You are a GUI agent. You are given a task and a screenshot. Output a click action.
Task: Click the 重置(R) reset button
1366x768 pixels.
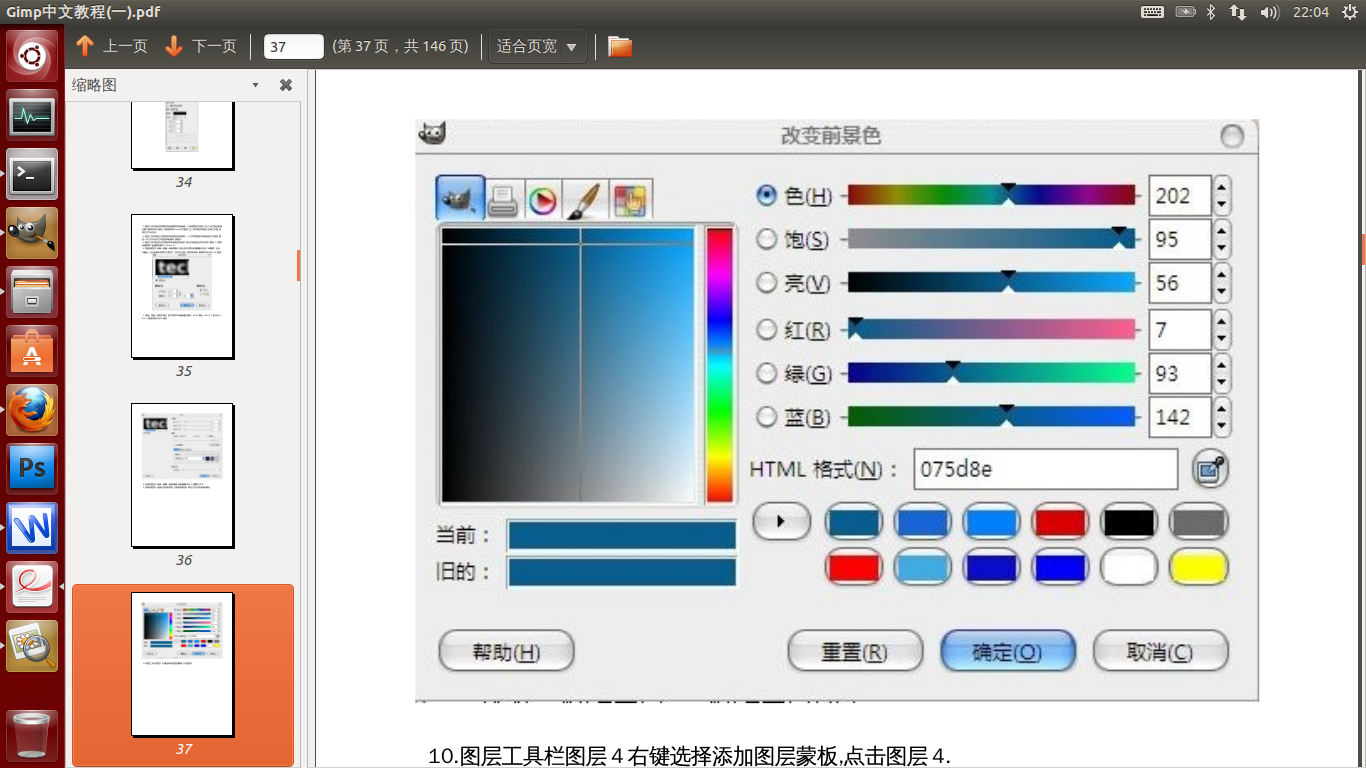855,652
